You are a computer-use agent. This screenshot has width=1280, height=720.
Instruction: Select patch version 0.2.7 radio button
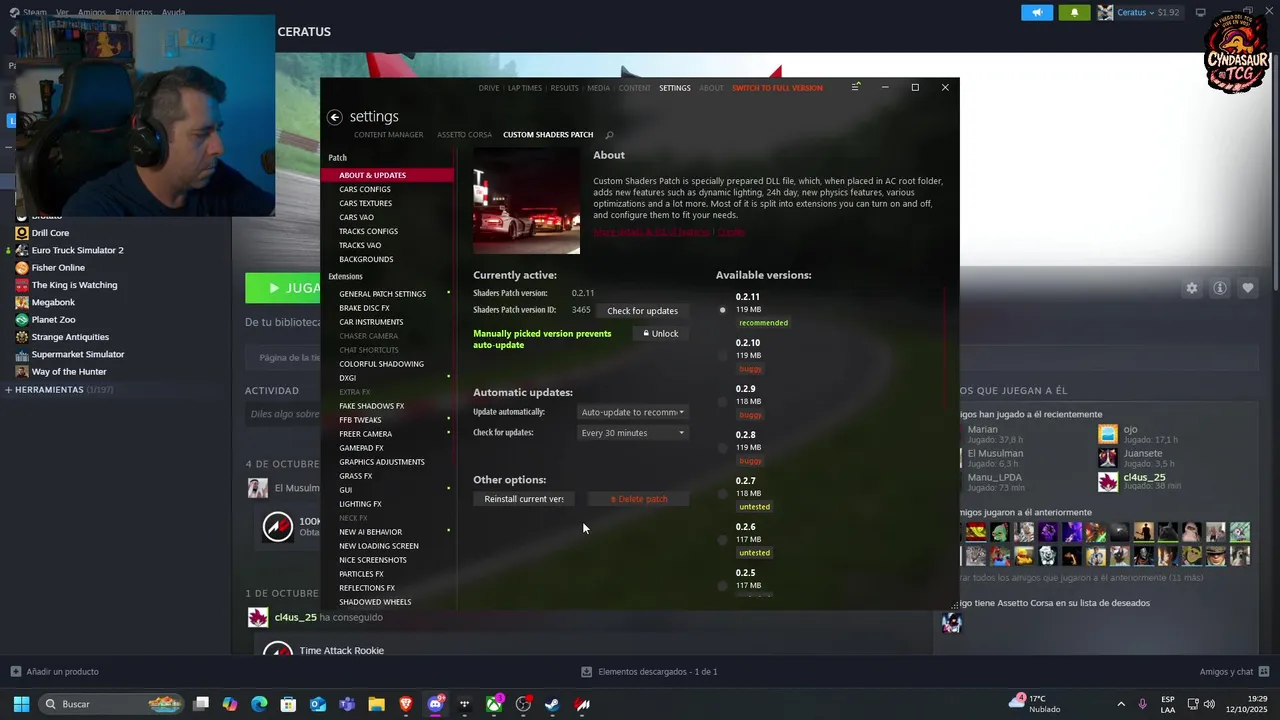click(x=723, y=494)
